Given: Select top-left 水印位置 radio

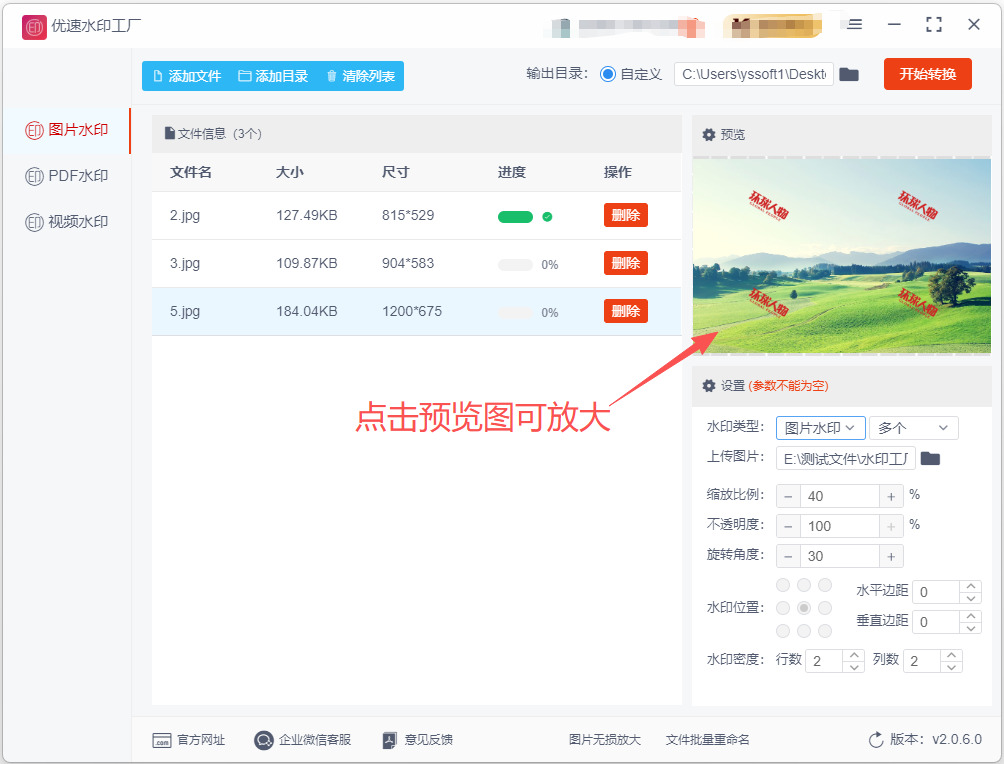Looking at the screenshot, I should pyautogui.click(x=783, y=585).
